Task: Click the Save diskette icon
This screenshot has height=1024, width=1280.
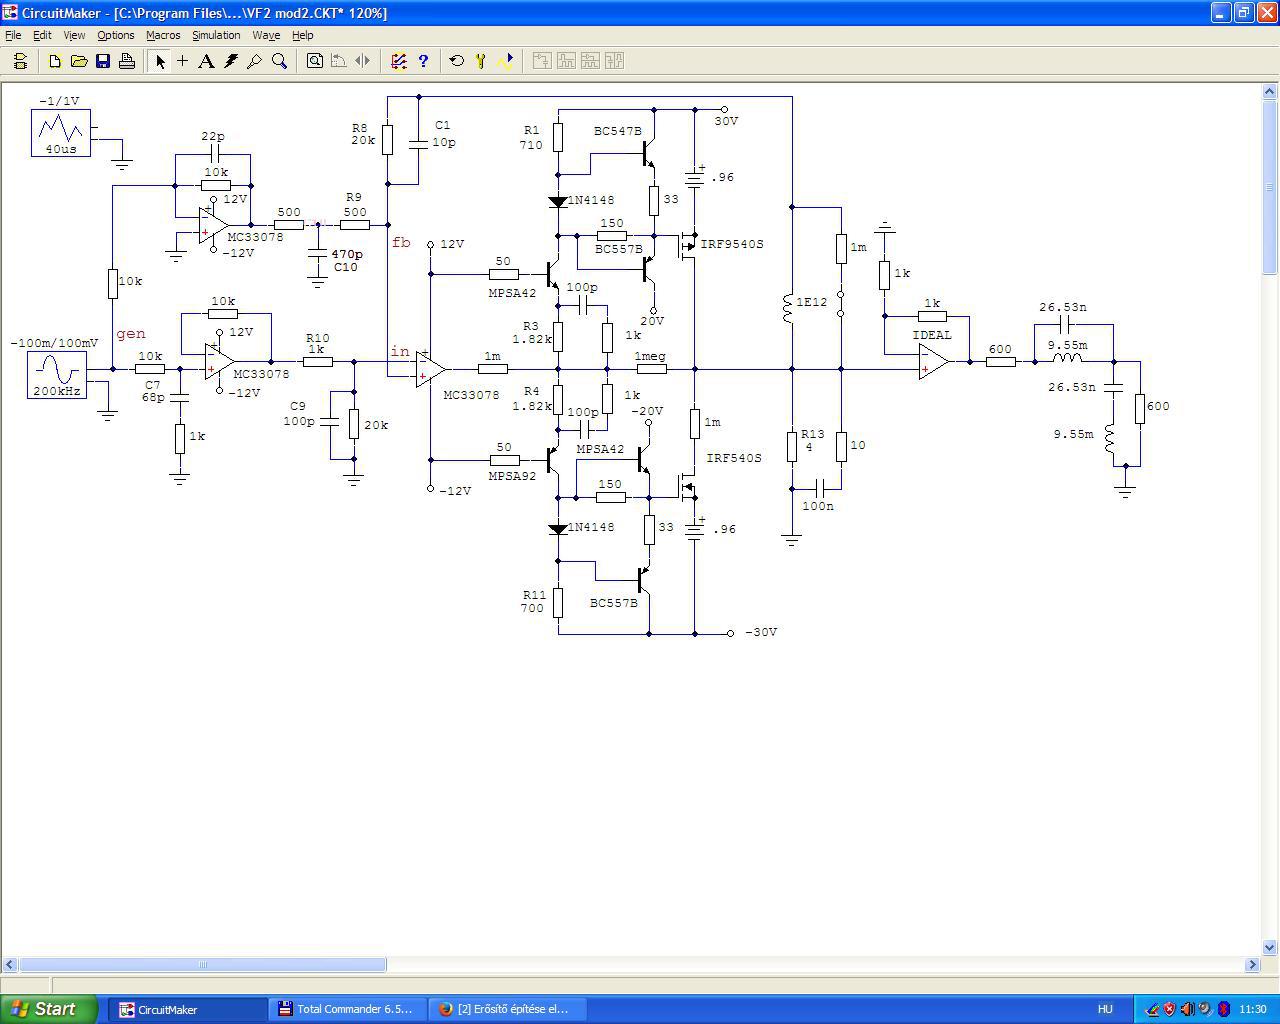Action: pyautogui.click(x=103, y=61)
